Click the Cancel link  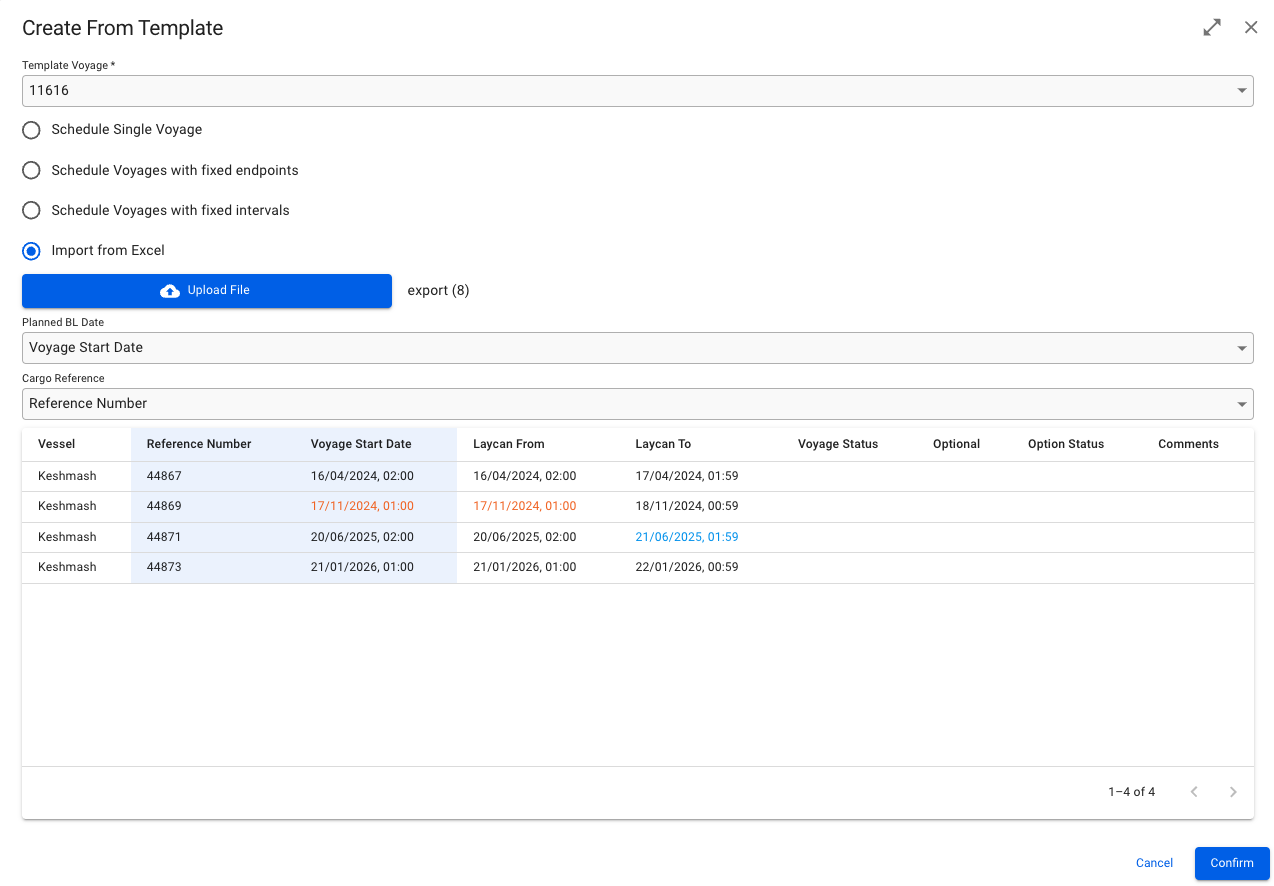click(1154, 863)
